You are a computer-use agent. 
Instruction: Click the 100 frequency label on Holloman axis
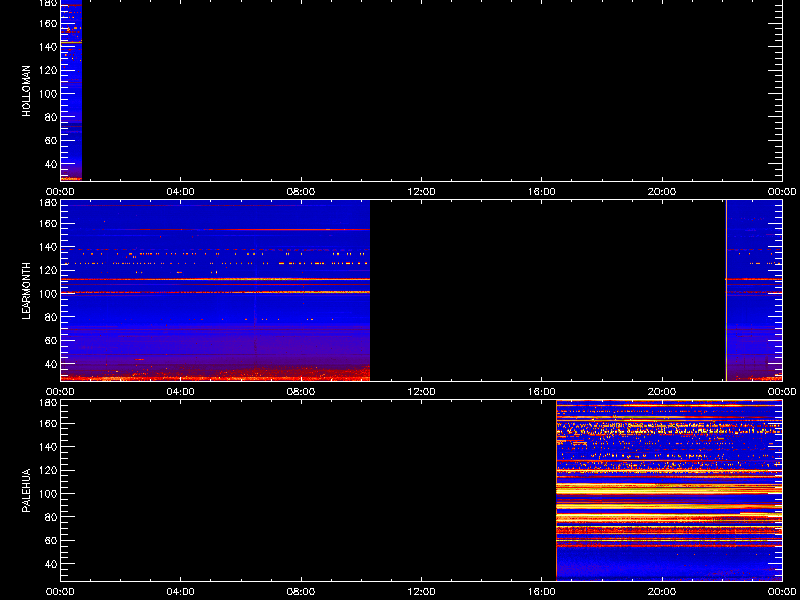[48, 94]
